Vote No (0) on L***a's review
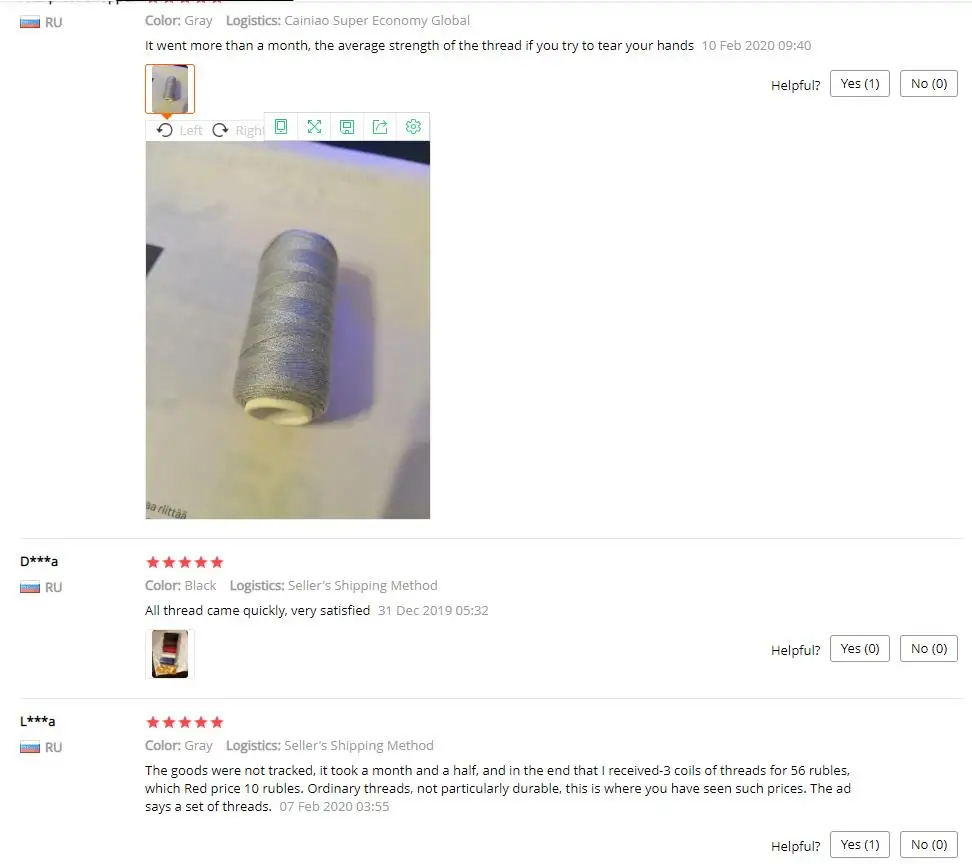This screenshot has height=864, width=972. point(929,845)
